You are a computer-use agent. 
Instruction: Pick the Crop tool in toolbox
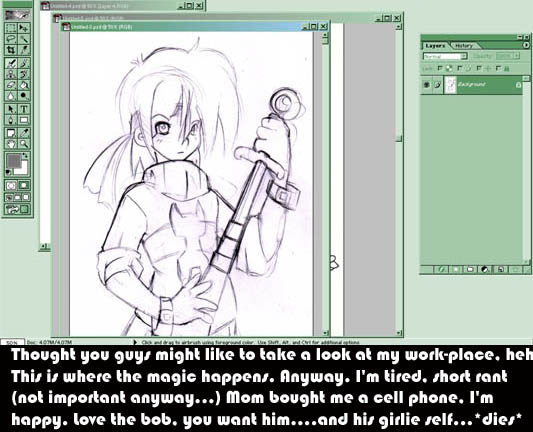(11, 50)
